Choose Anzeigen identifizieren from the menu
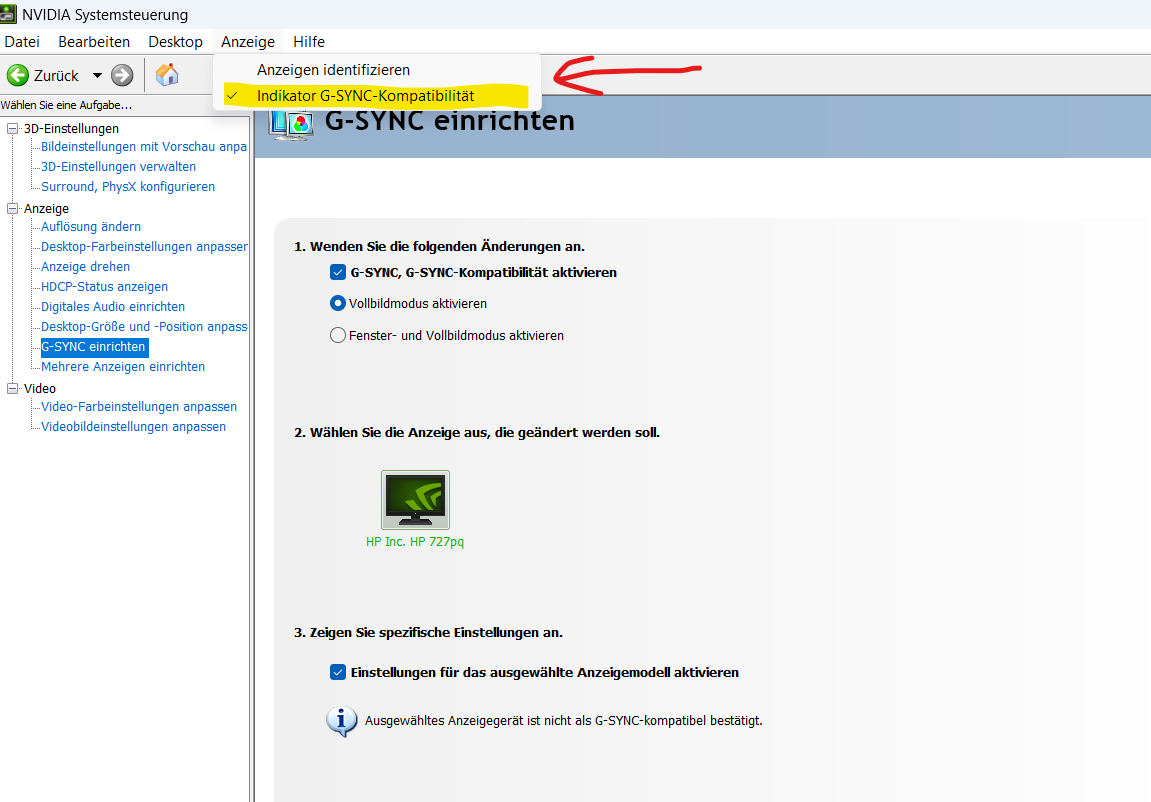 [377, 70]
